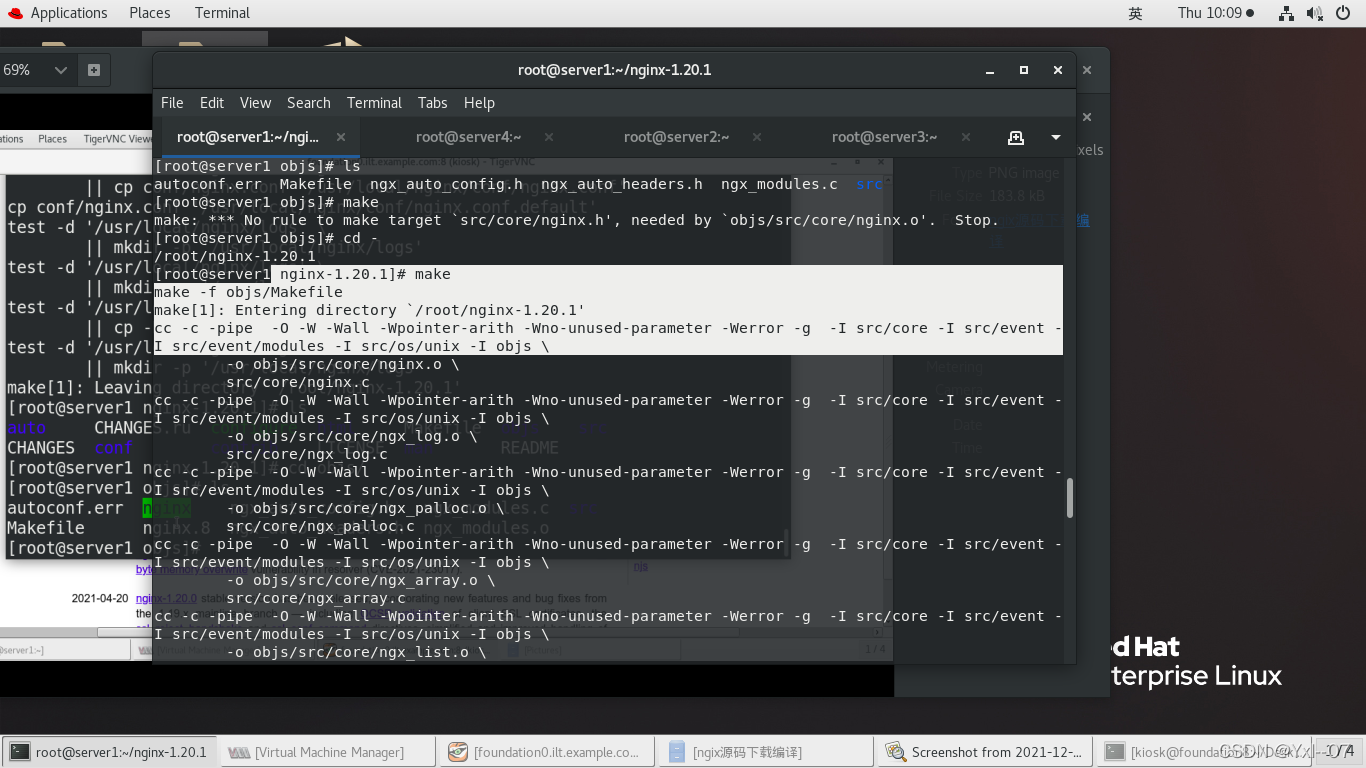Open the volume icon in top bar
The image size is (1366, 768).
[1314, 13]
